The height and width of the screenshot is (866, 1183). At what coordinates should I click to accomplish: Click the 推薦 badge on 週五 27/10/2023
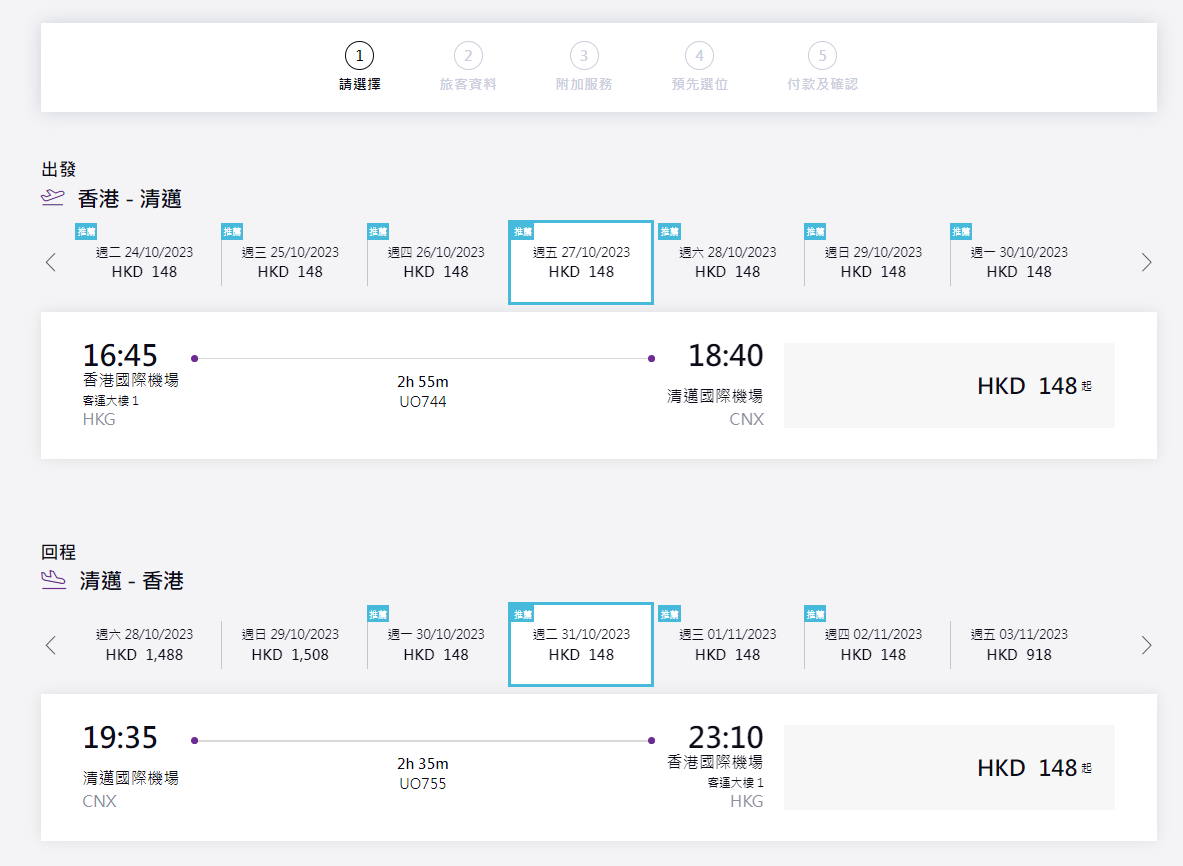(x=521, y=231)
